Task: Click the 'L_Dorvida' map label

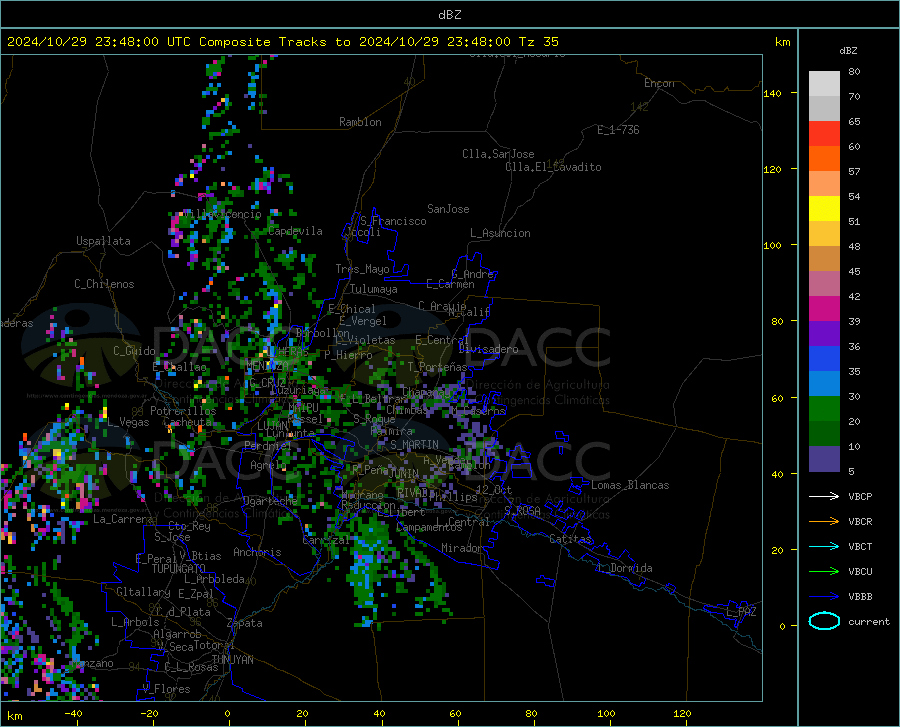Action: (x=624, y=568)
